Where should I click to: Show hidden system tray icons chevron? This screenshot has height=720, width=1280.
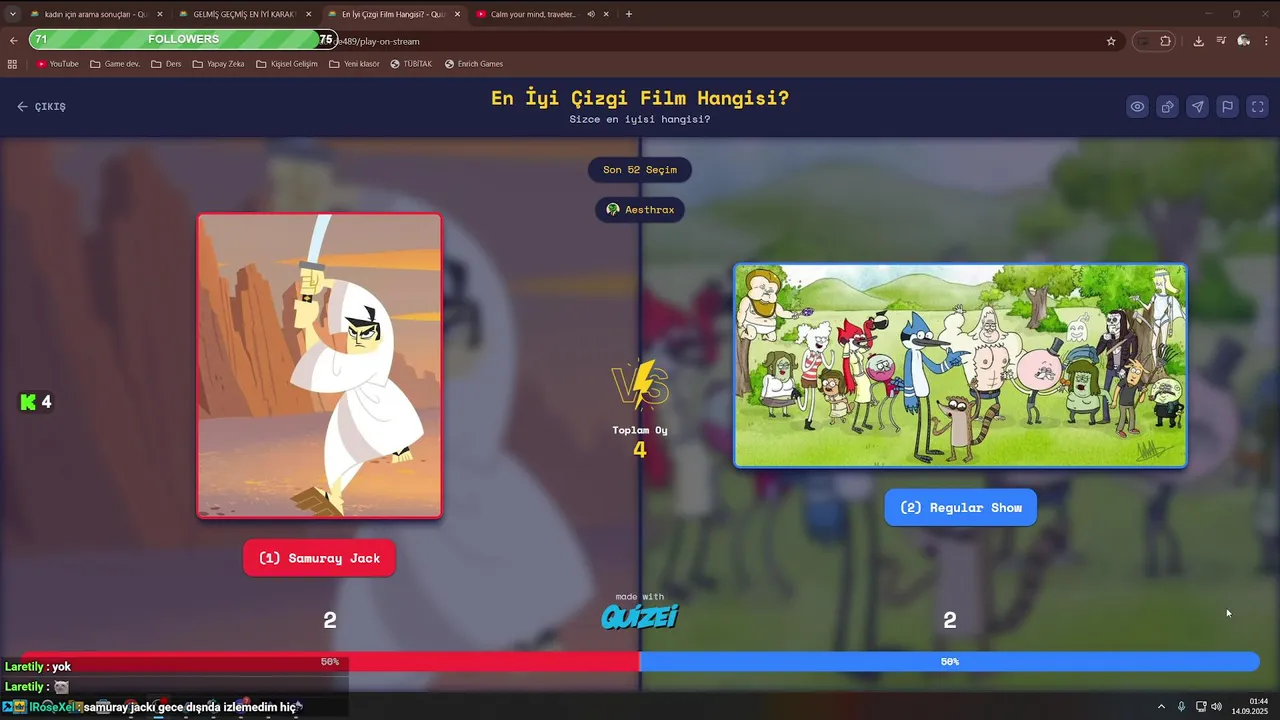pyautogui.click(x=1161, y=706)
